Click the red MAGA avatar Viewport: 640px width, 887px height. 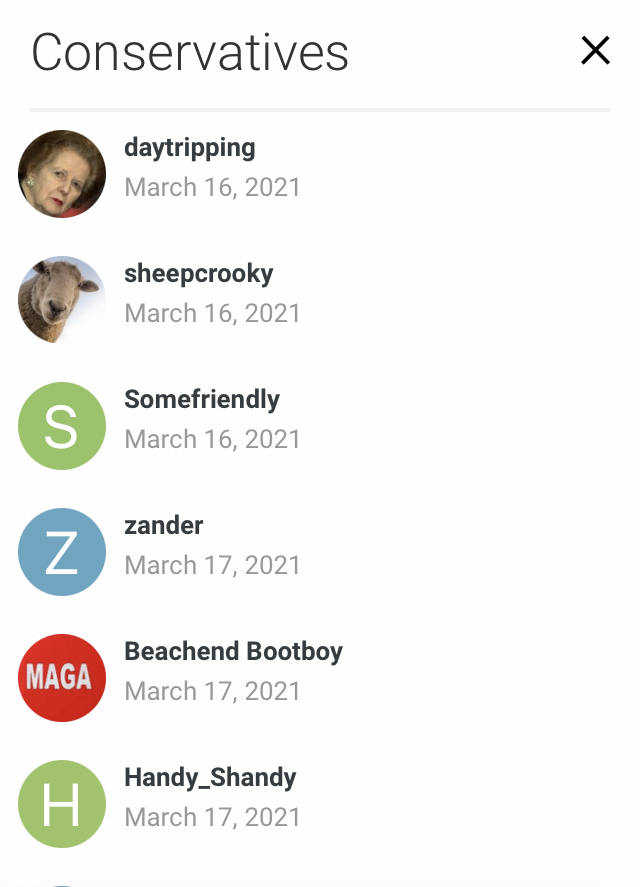point(62,678)
